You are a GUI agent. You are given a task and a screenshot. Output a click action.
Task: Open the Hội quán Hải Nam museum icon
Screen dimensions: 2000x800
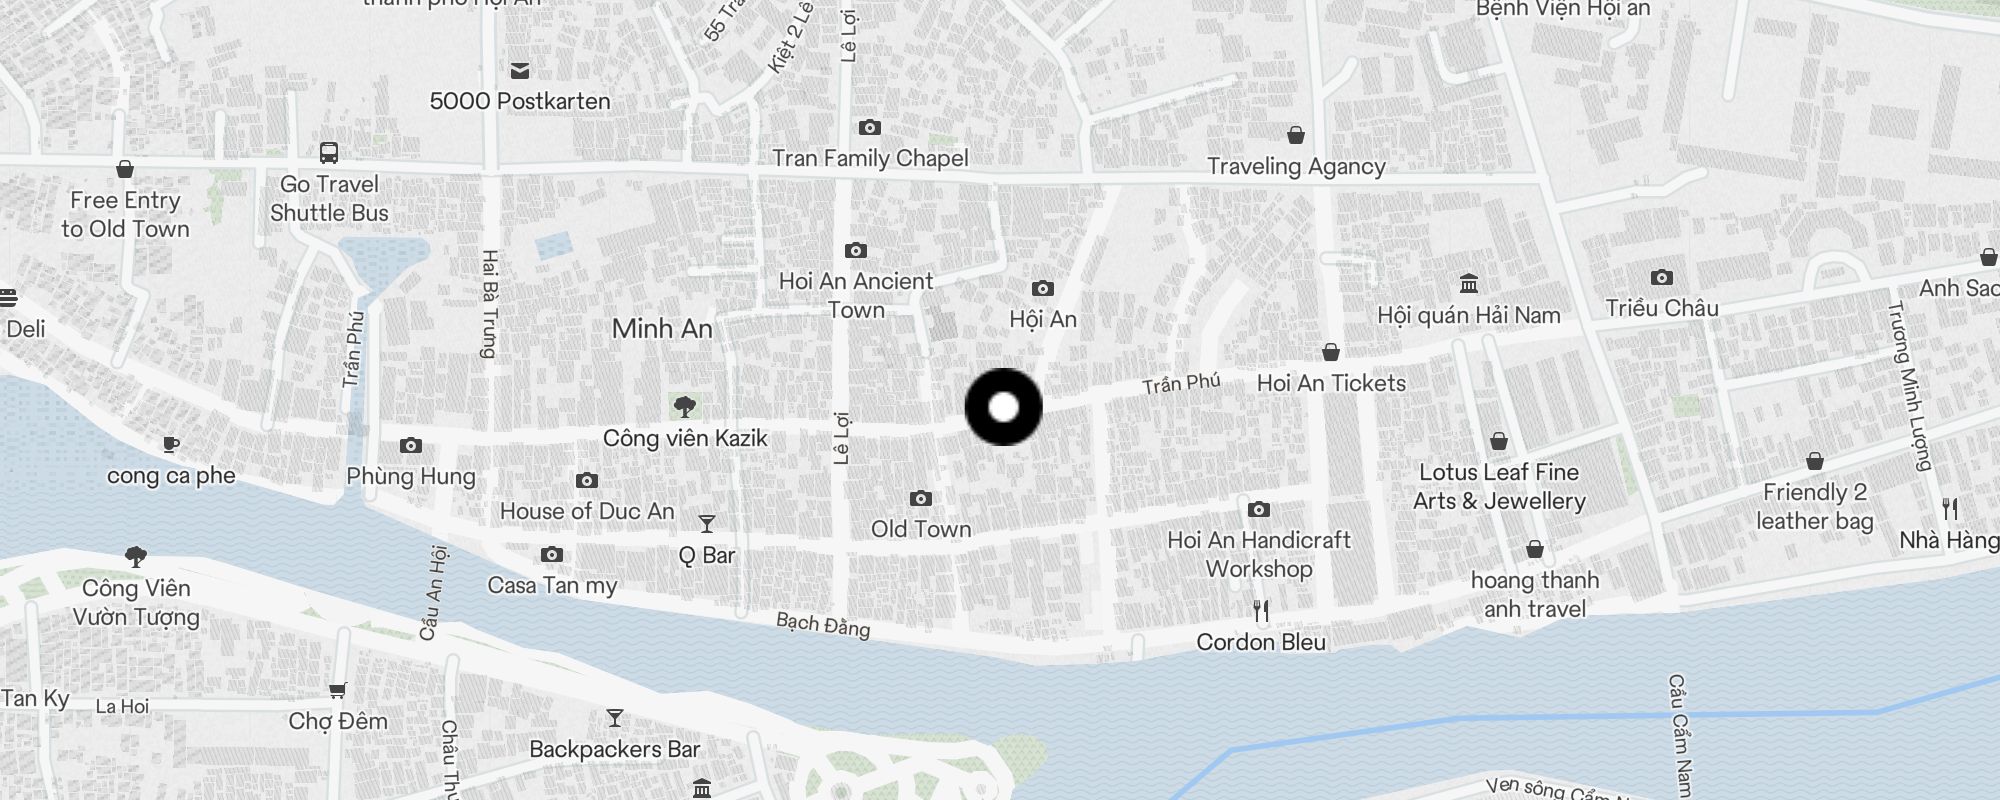pyautogui.click(x=1469, y=284)
